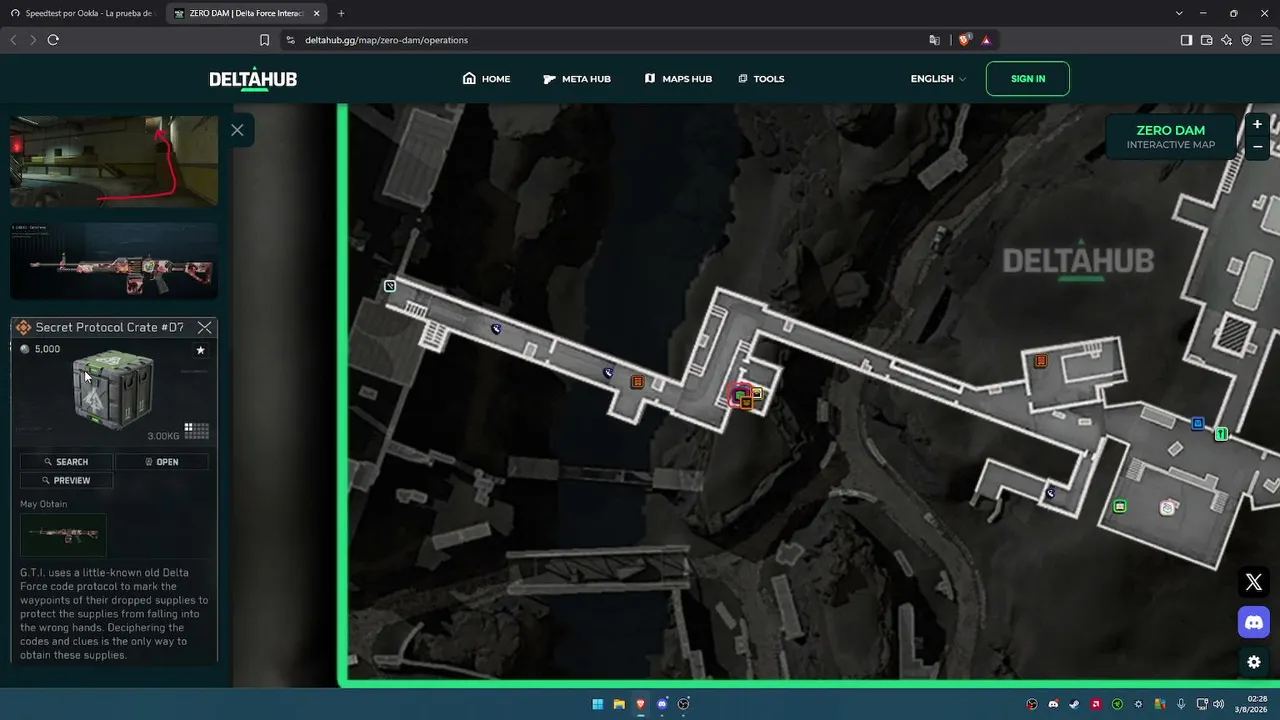Click the Search button on the crate card
This screenshot has width=1280, height=720.
tap(66, 462)
